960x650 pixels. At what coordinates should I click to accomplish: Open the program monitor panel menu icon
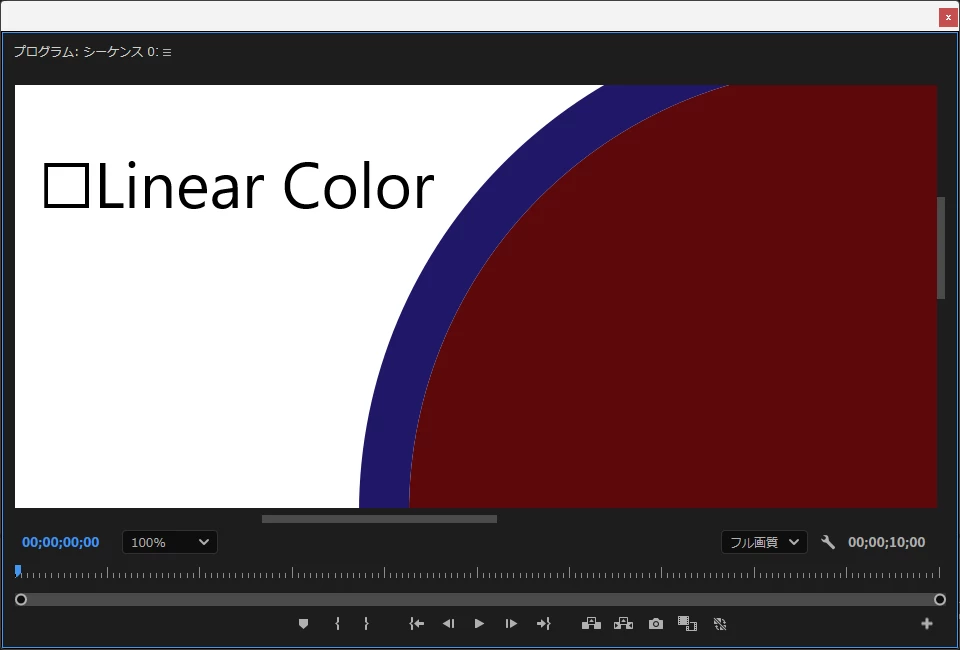[167, 53]
